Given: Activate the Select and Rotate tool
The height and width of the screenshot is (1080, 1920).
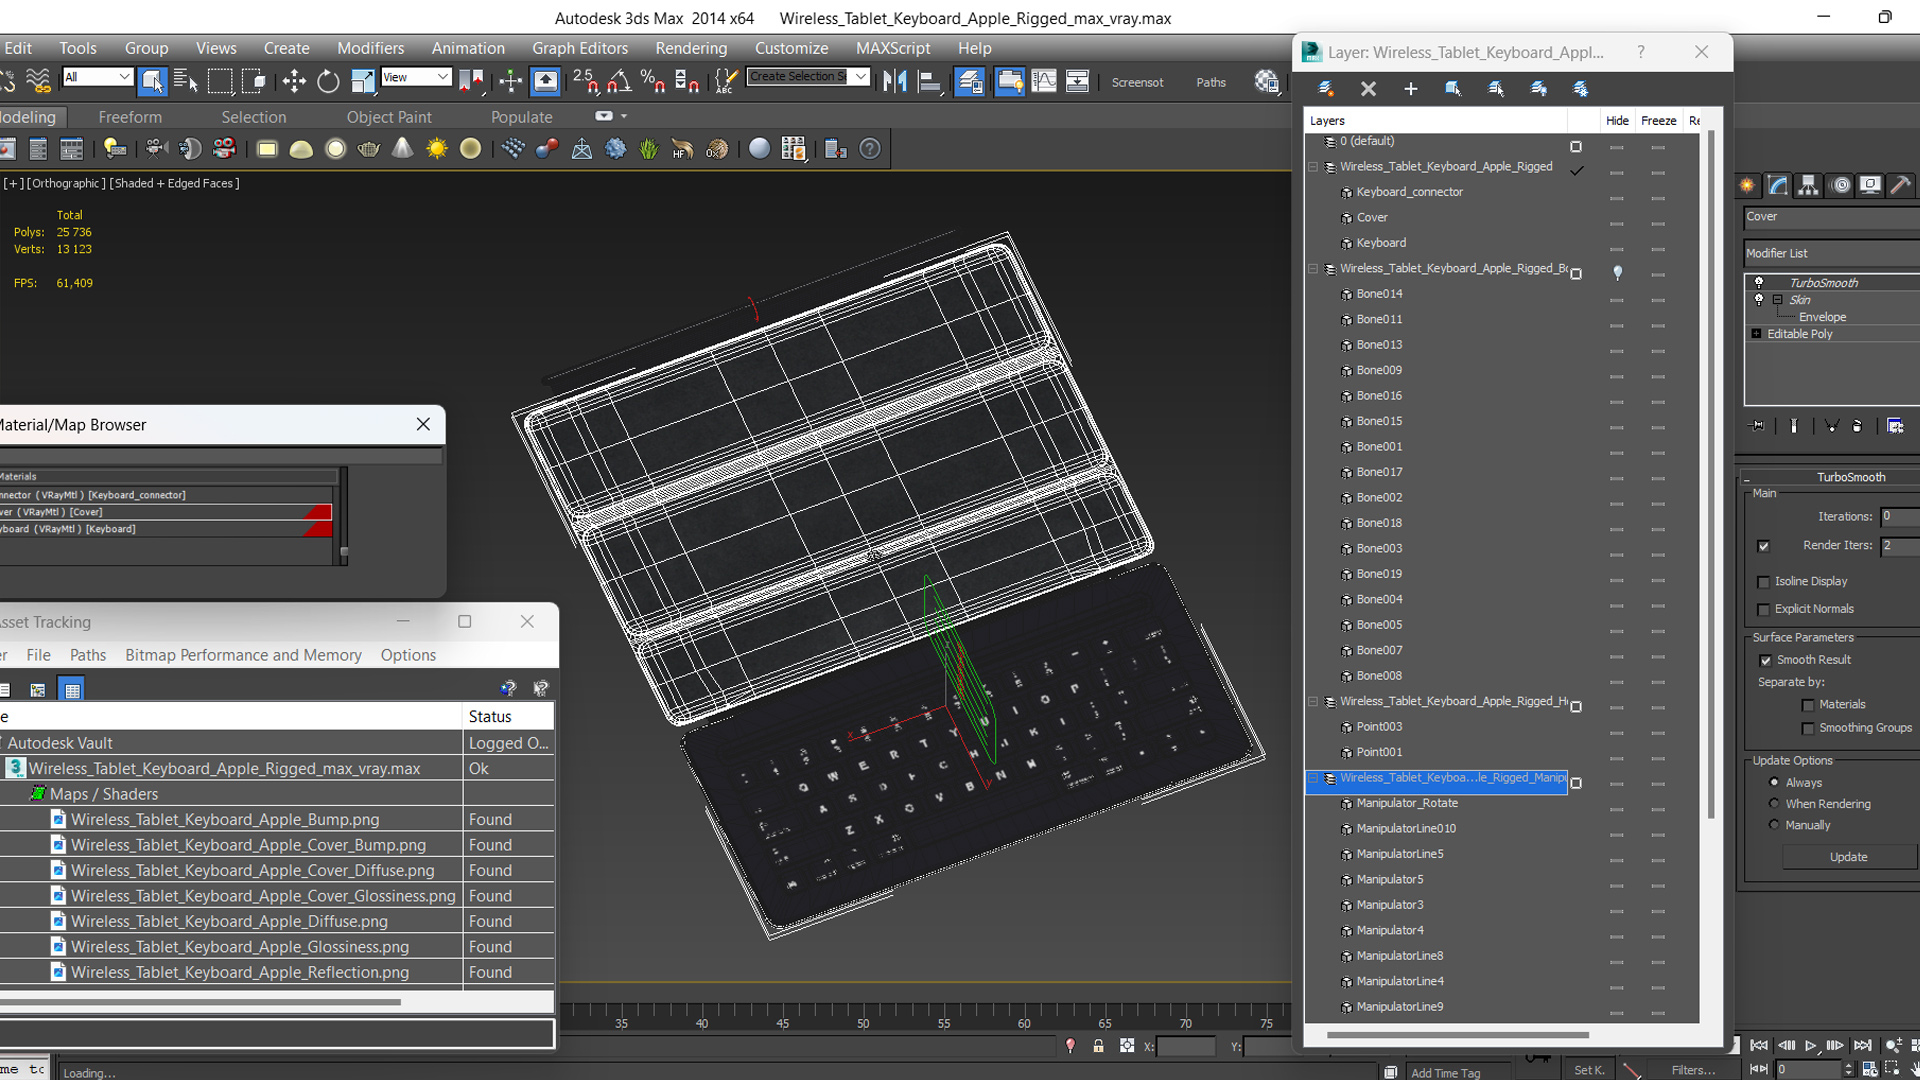Looking at the screenshot, I should (328, 81).
